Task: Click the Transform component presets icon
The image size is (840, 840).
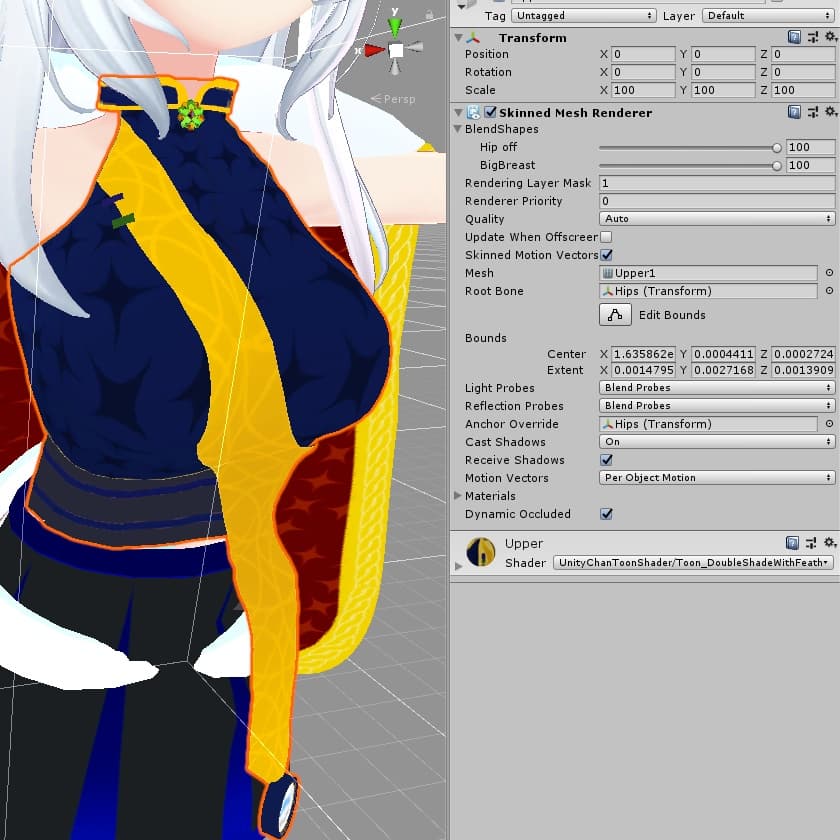Action: coord(811,37)
